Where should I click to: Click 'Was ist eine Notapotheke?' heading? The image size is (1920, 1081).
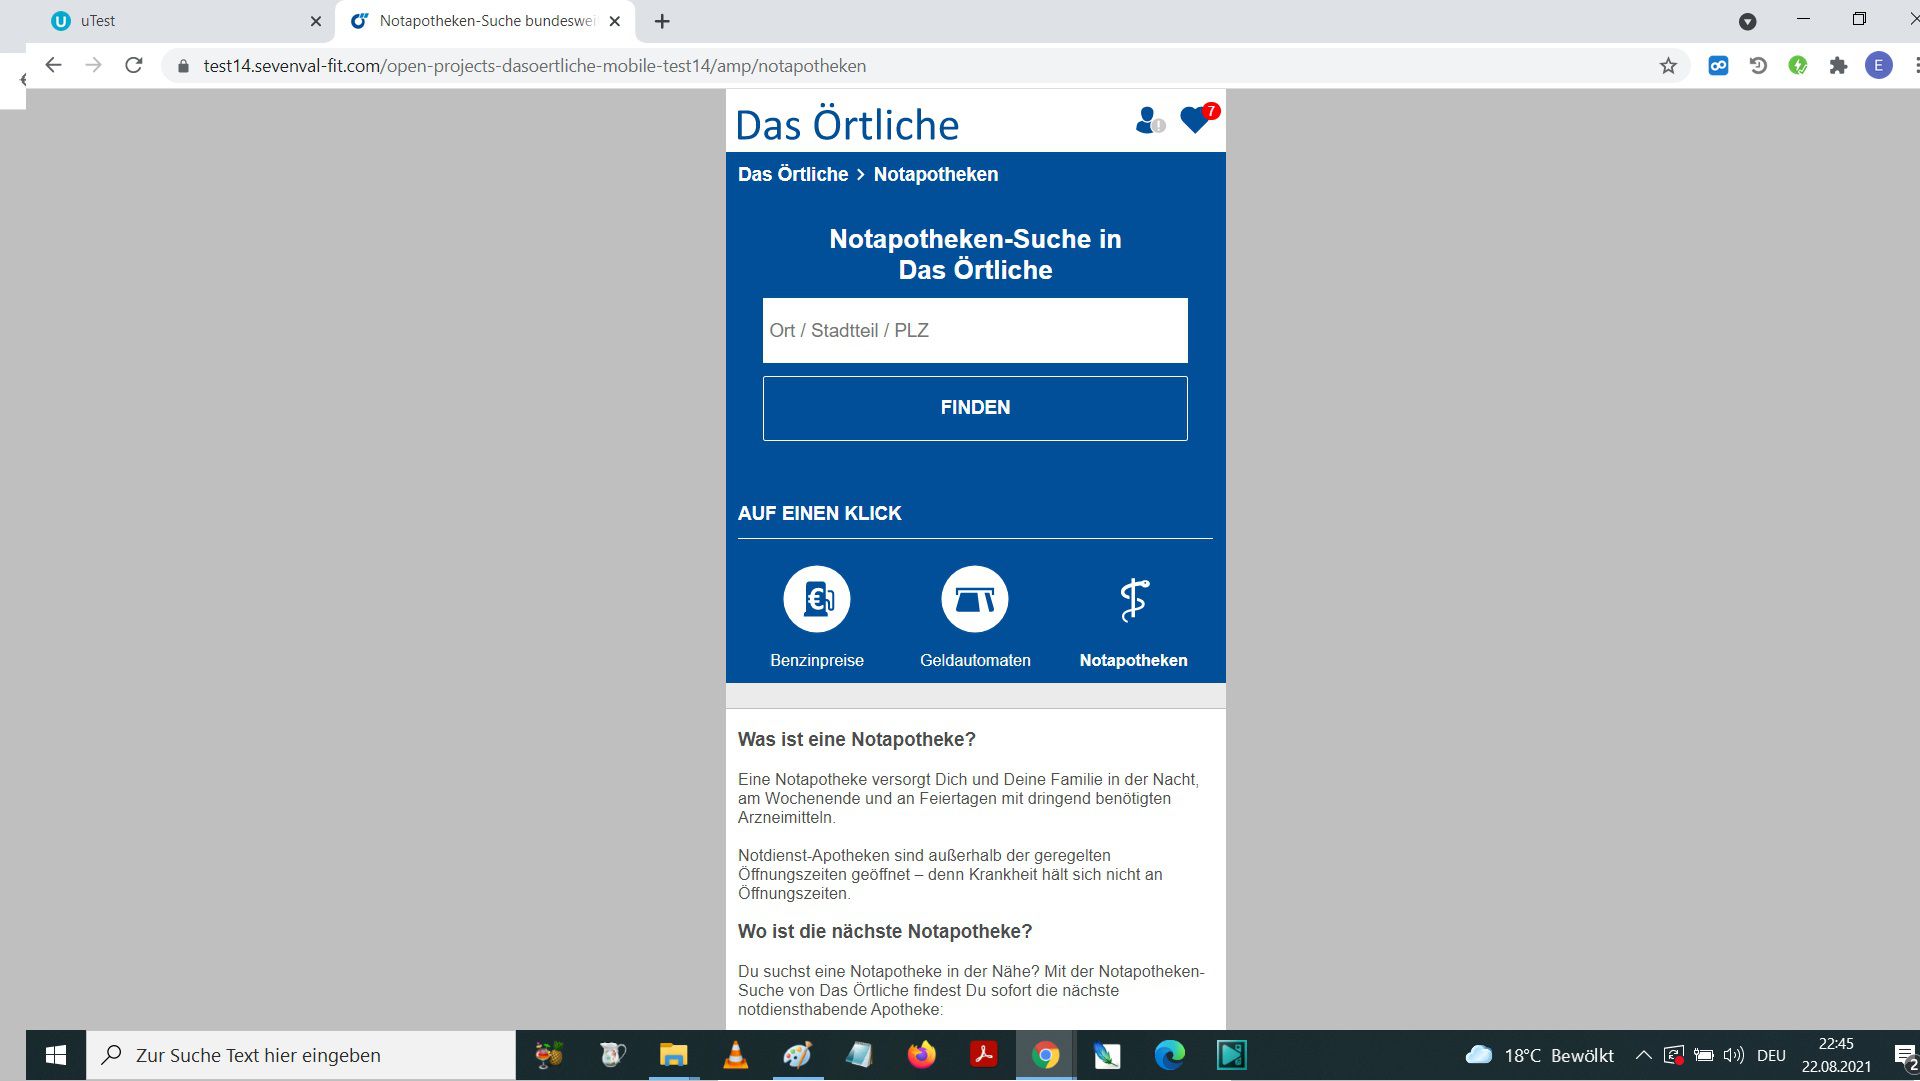[x=857, y=739]
